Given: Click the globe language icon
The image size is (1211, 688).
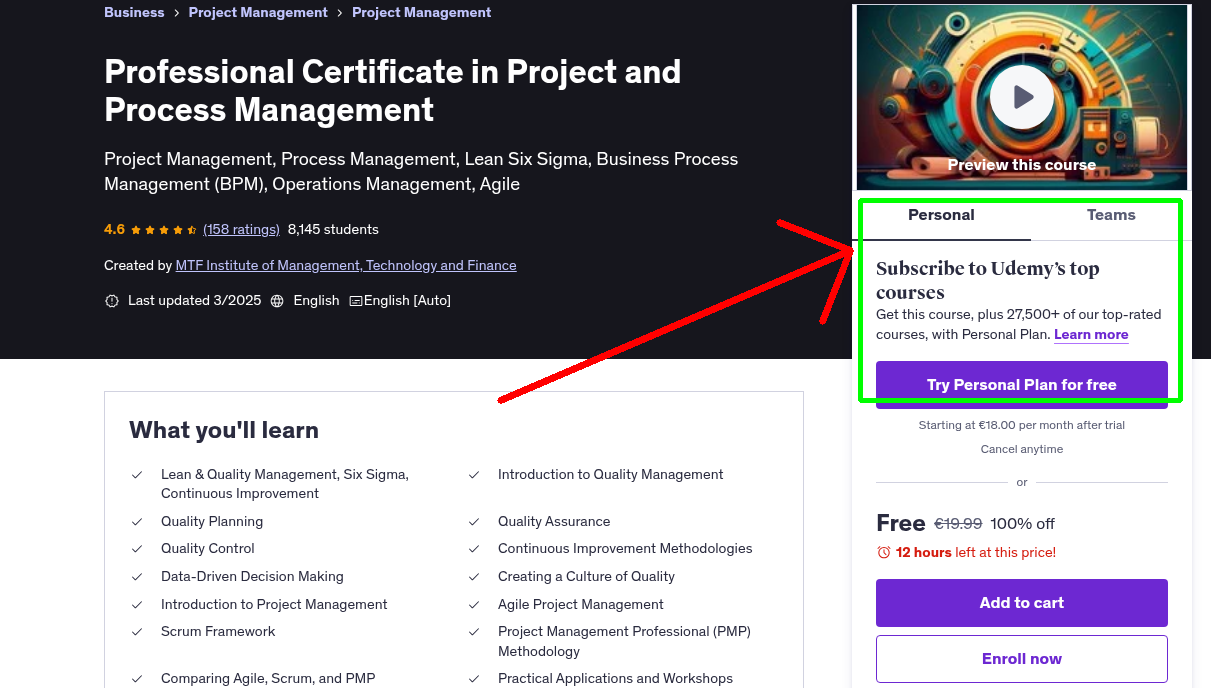Looking at the screenshot, I should [x=277, y=301].
